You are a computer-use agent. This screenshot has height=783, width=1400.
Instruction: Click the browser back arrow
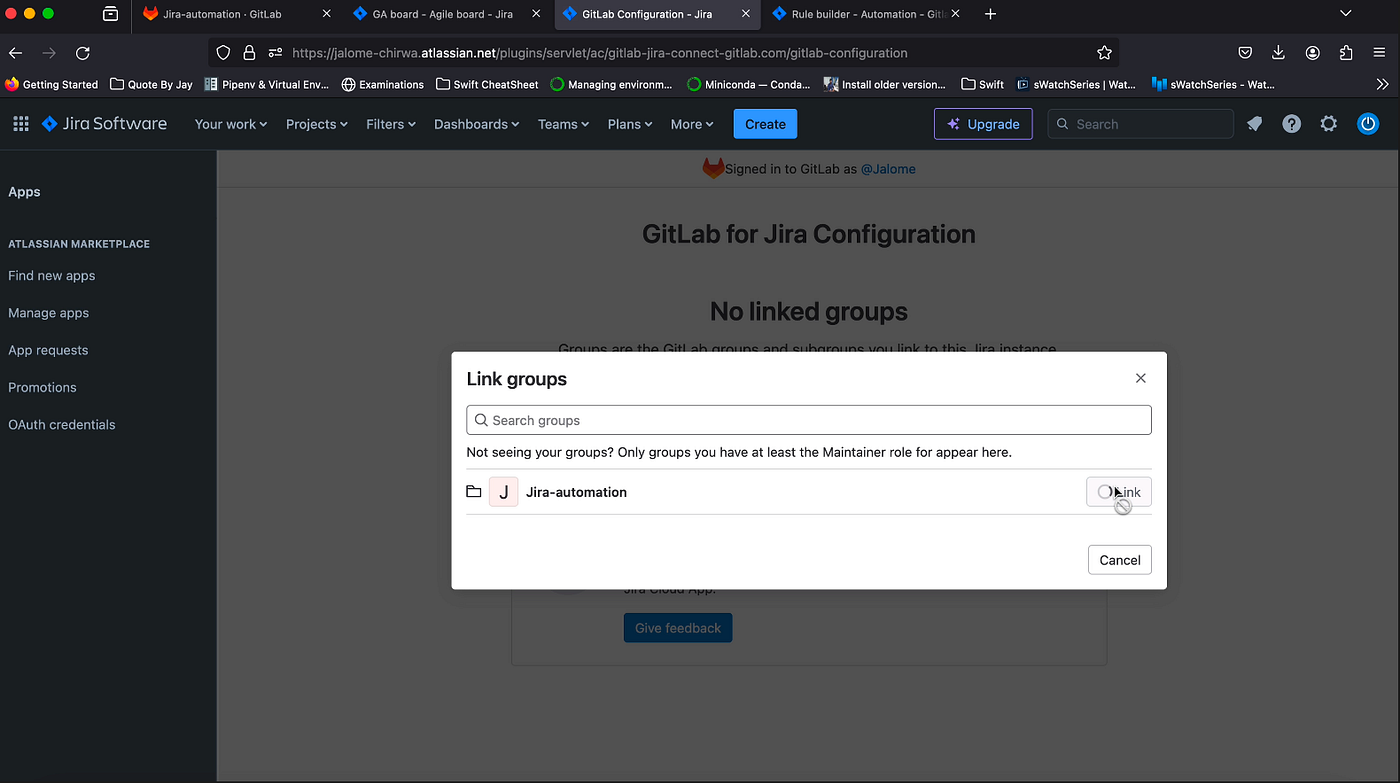click(x=16, y=53)
